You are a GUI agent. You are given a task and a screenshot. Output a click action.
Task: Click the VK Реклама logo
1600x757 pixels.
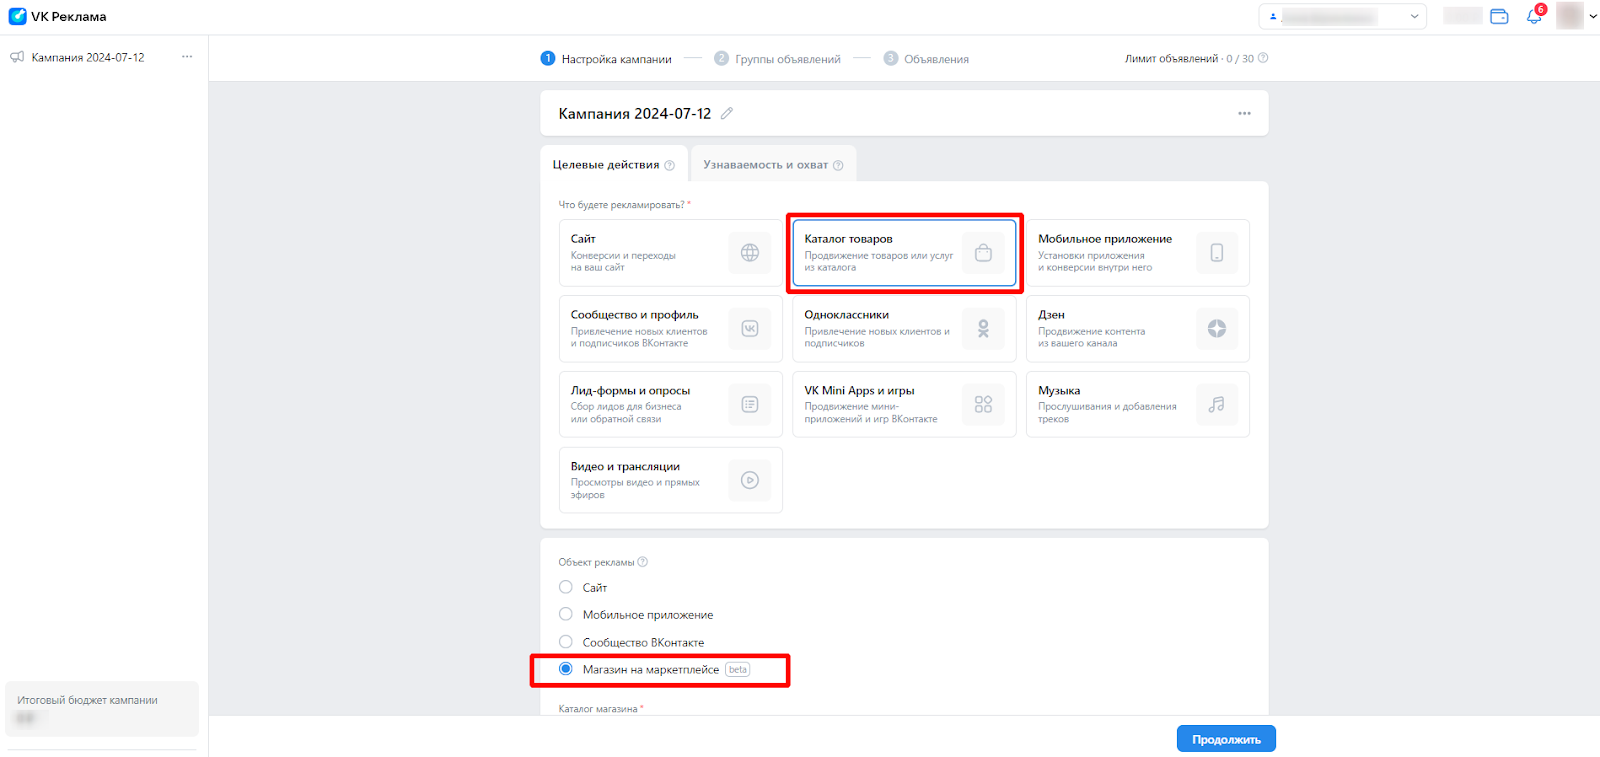tap(57, 16)
